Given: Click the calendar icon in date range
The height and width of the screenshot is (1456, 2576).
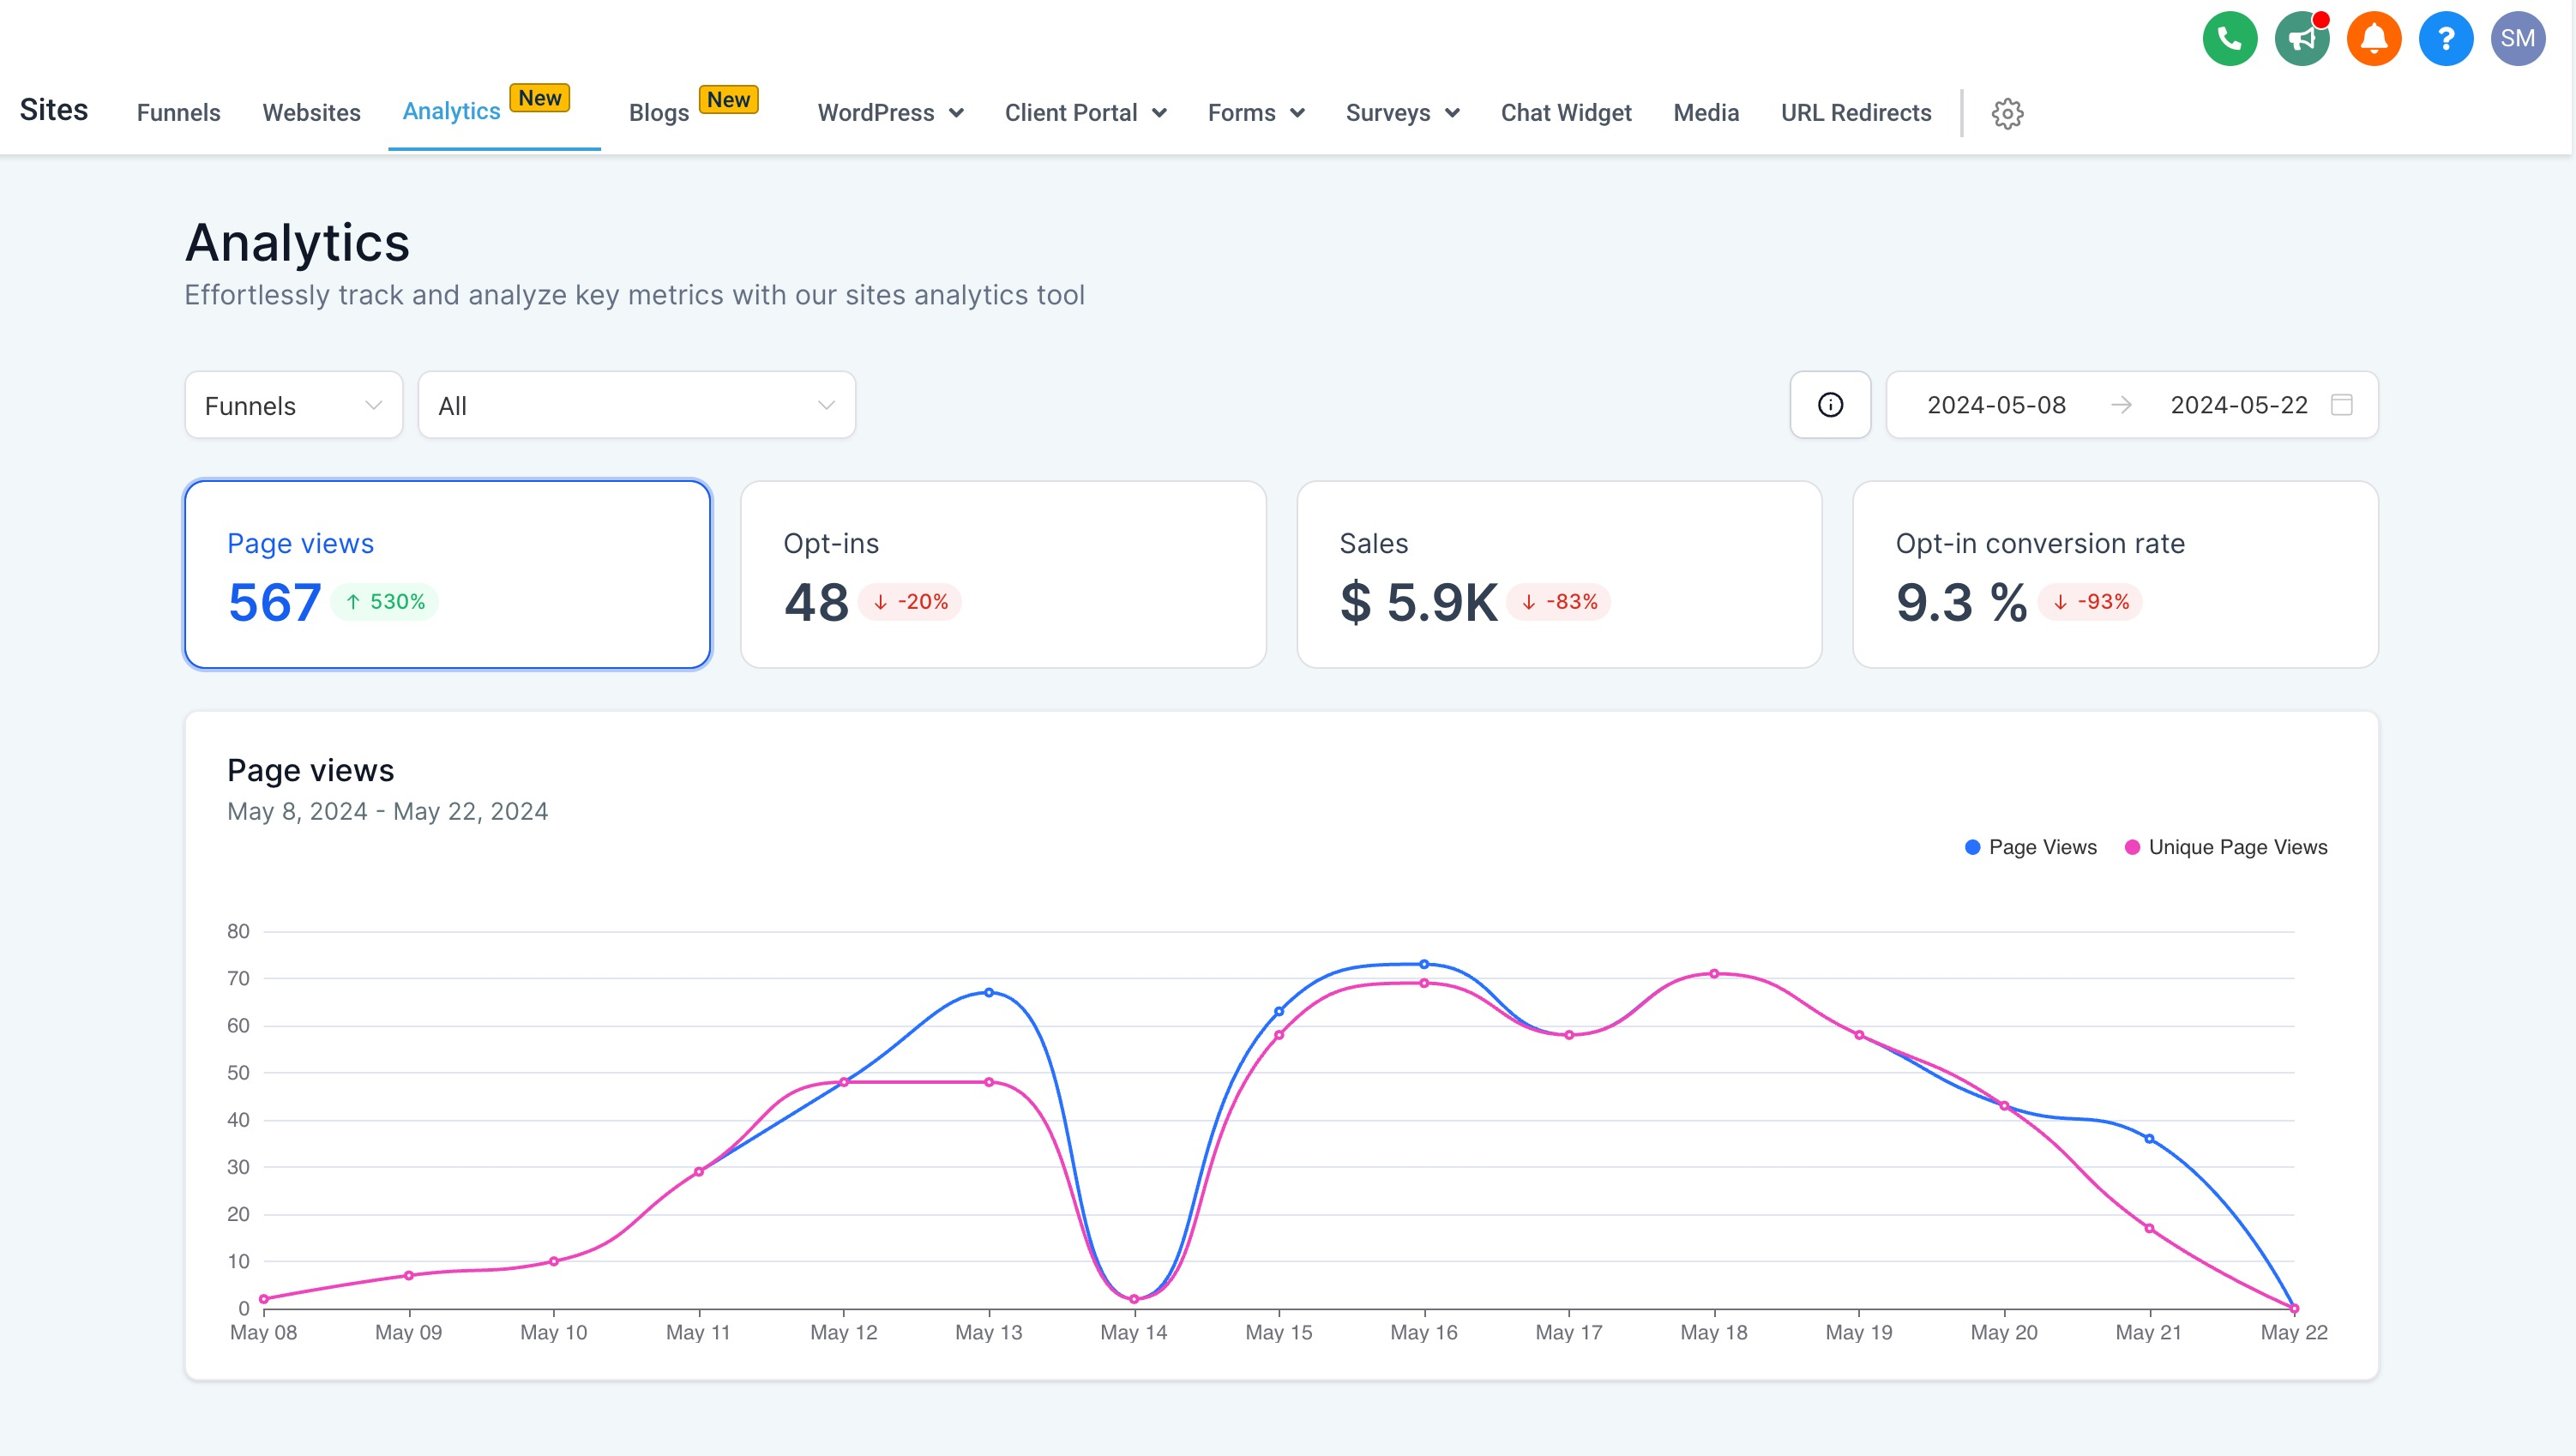Looking at the screenshot, I should [x=2341, y=405].
